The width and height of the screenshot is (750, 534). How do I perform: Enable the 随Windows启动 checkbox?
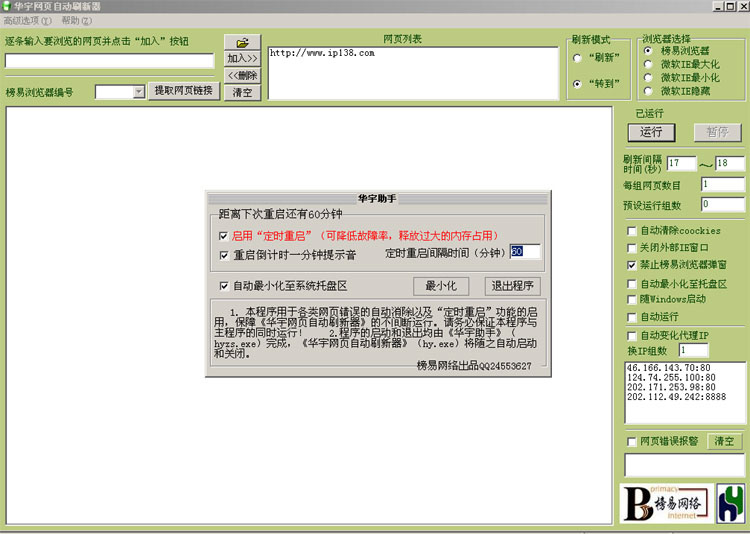(x=632, y=300)
